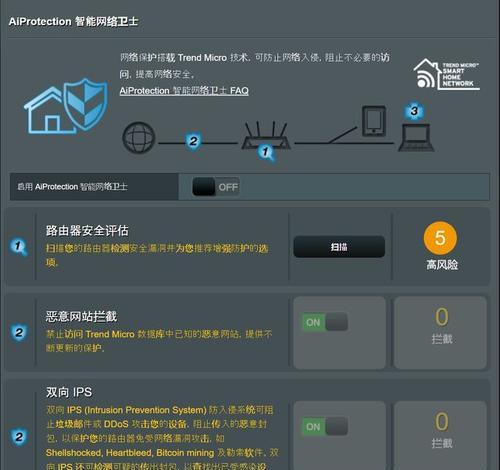Click badge 3 above the laptop

414,111
